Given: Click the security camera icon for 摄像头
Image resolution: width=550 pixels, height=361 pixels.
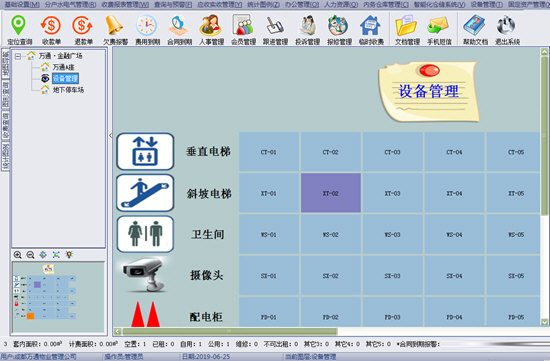Looking at the screenshot, I should click(144, 275).
